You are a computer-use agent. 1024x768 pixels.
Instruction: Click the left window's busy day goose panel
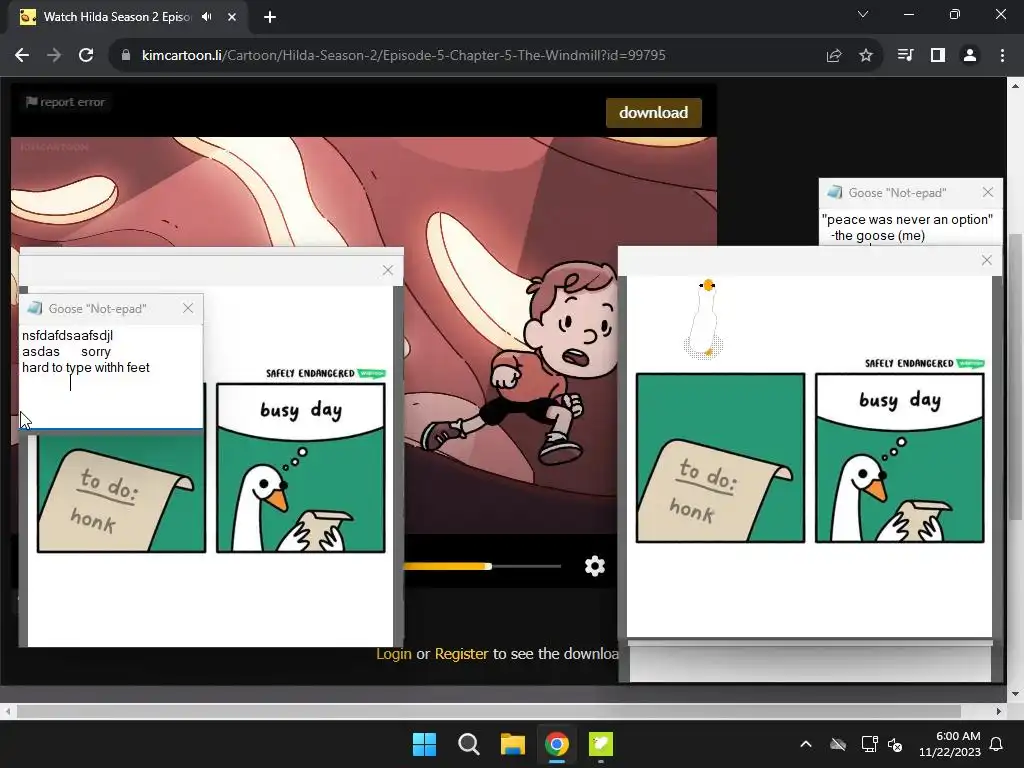[x=301, y=468]
